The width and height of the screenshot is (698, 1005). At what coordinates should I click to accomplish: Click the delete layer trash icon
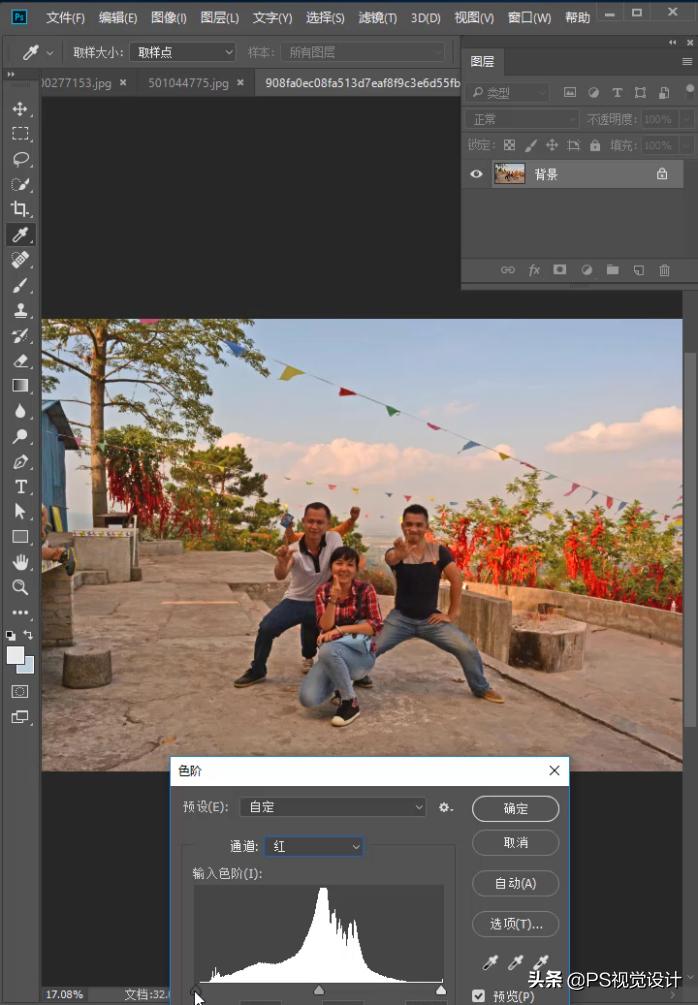664,270
